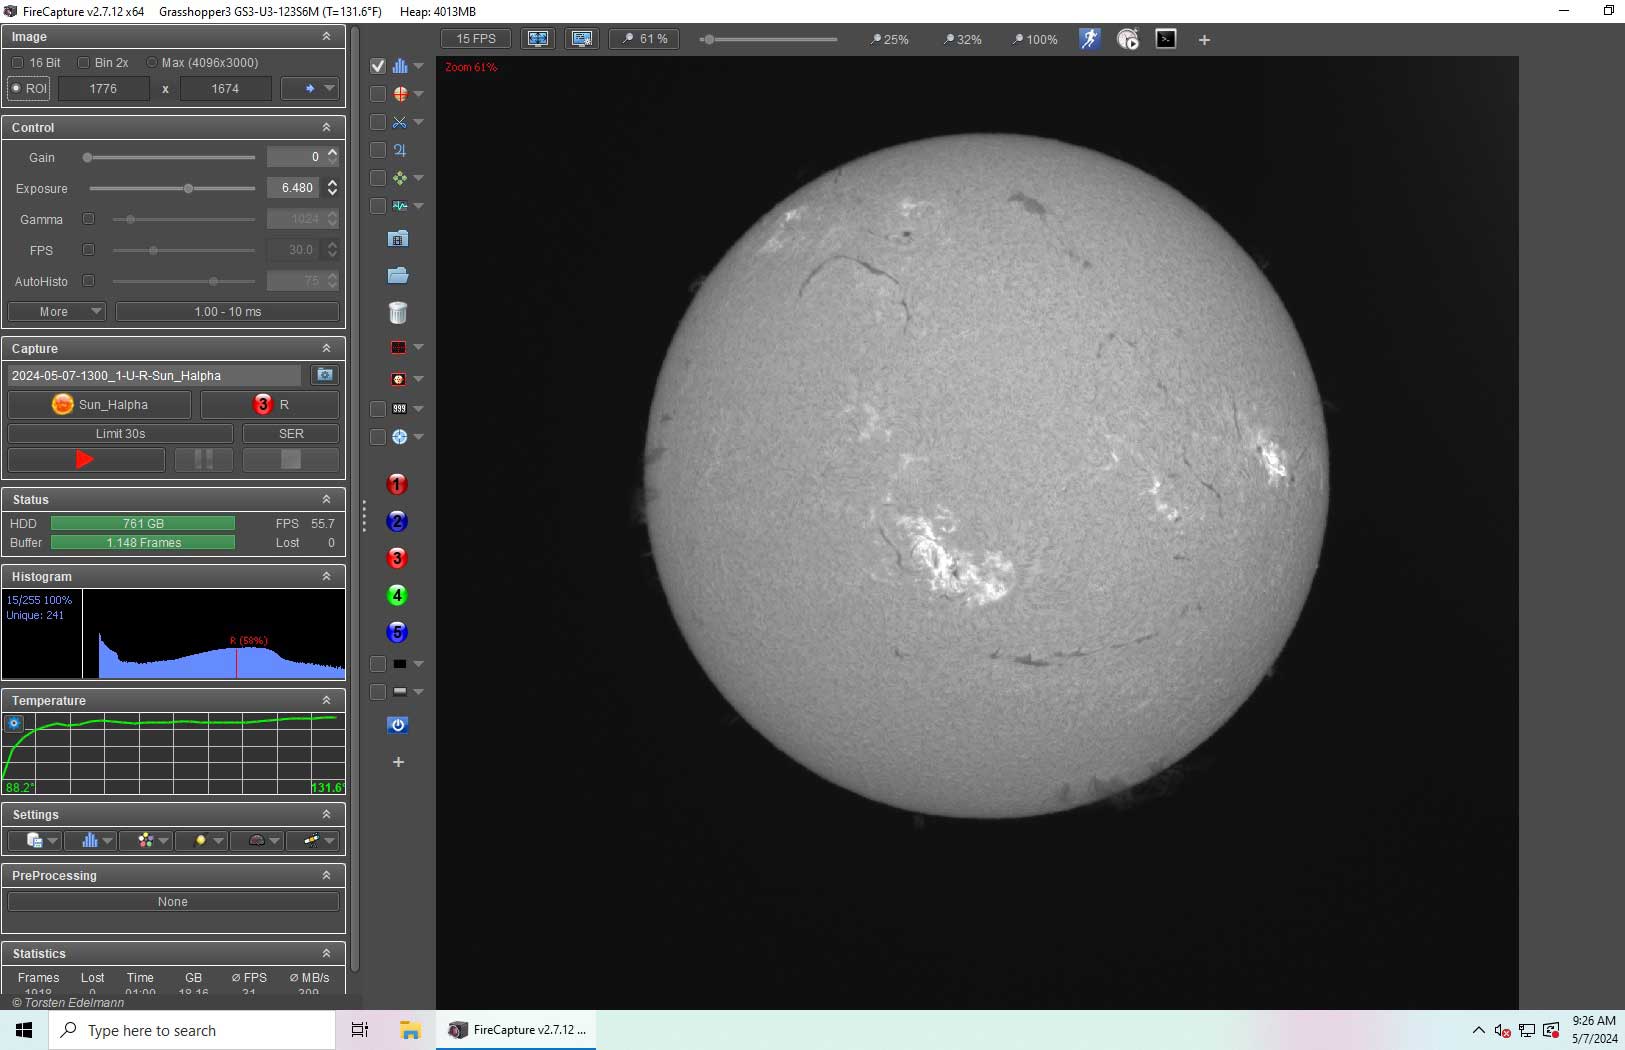Click the PreProcessing None button
Screen dimensions: 1625x1050
173,902
